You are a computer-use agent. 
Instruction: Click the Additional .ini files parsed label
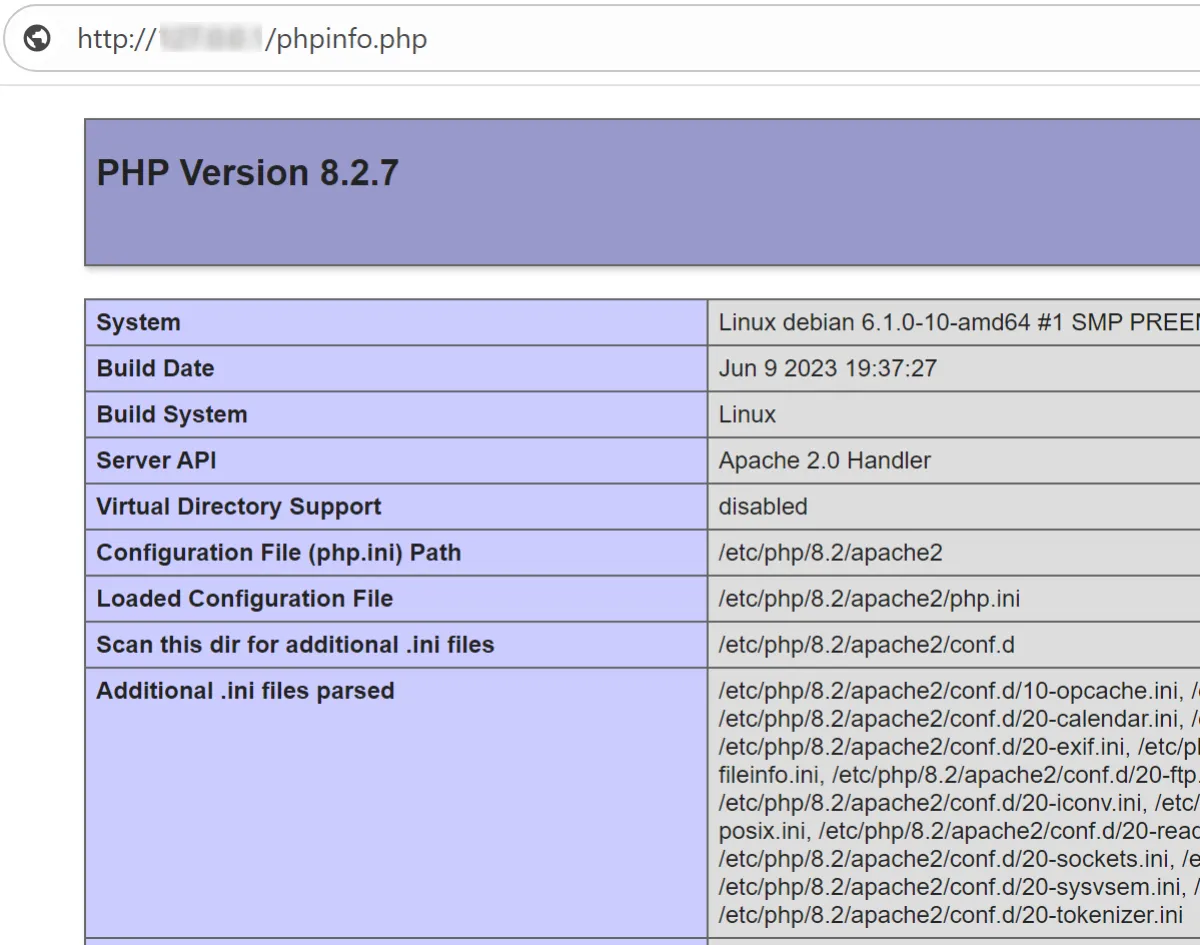[x=245, y=691]
